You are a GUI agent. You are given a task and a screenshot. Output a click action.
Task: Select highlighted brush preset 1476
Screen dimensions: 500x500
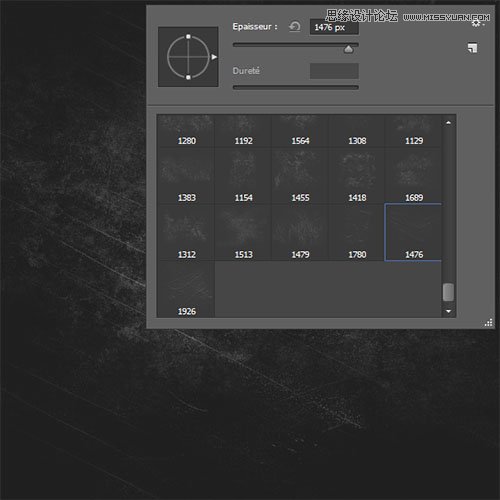tap(413, 232)
